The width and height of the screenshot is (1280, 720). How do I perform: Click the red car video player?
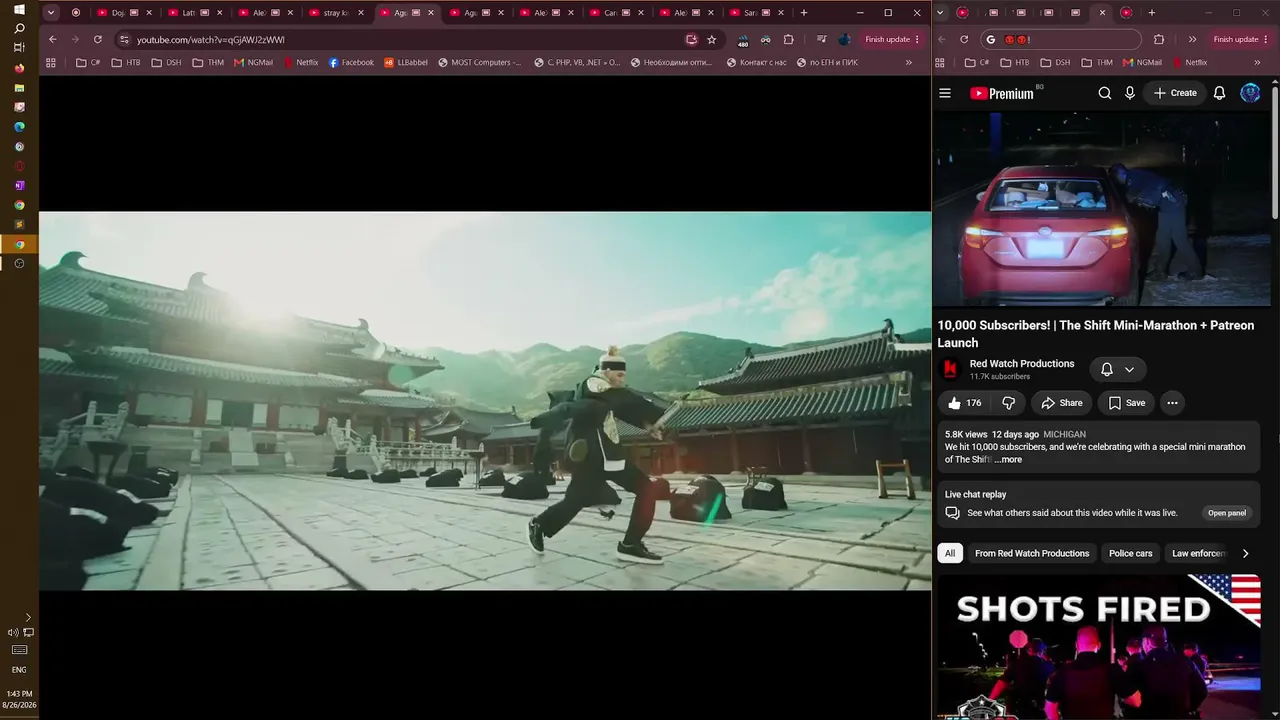point(1102,211)
